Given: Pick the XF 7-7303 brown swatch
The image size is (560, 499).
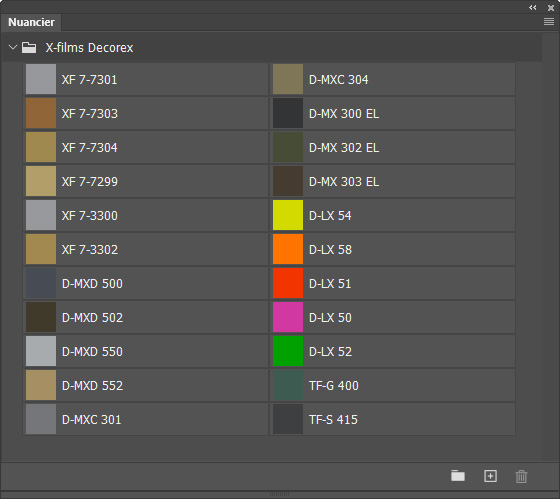Looking at the screenshot, I should [x=41, y=113].
